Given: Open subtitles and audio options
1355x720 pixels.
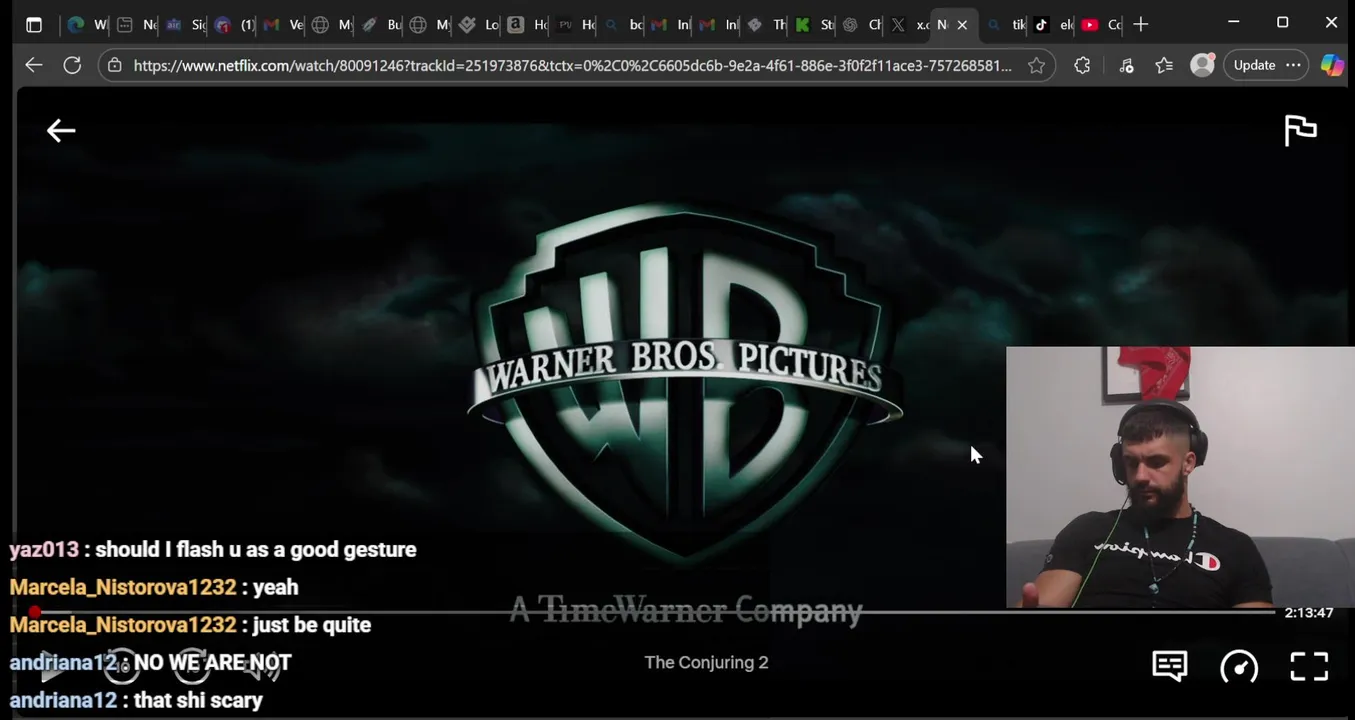Looking at the screenshot, I should point(1169,666).
